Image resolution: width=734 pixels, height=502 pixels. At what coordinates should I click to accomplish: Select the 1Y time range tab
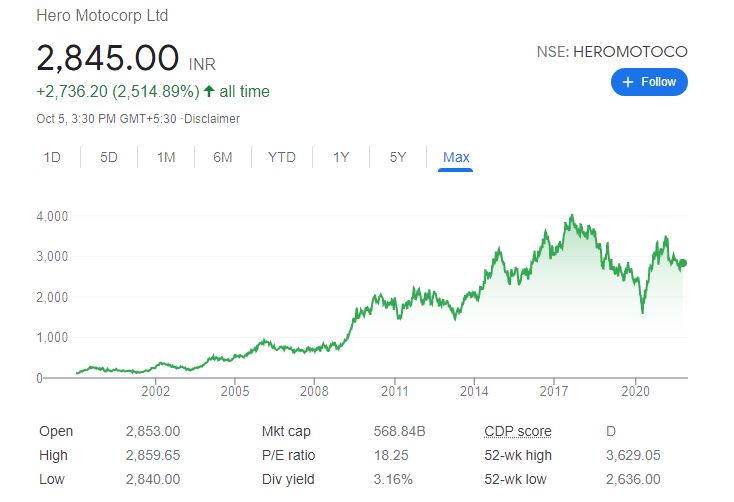[341, 157]
